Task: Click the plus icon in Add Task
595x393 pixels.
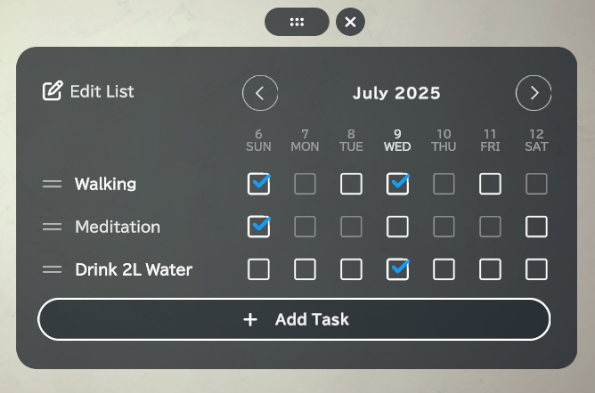Action: [250, 320]
